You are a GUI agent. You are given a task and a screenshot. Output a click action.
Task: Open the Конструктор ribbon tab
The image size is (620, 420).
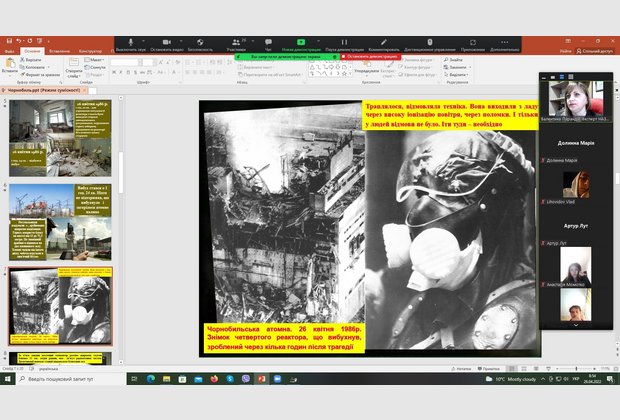(x=91, y=50)
